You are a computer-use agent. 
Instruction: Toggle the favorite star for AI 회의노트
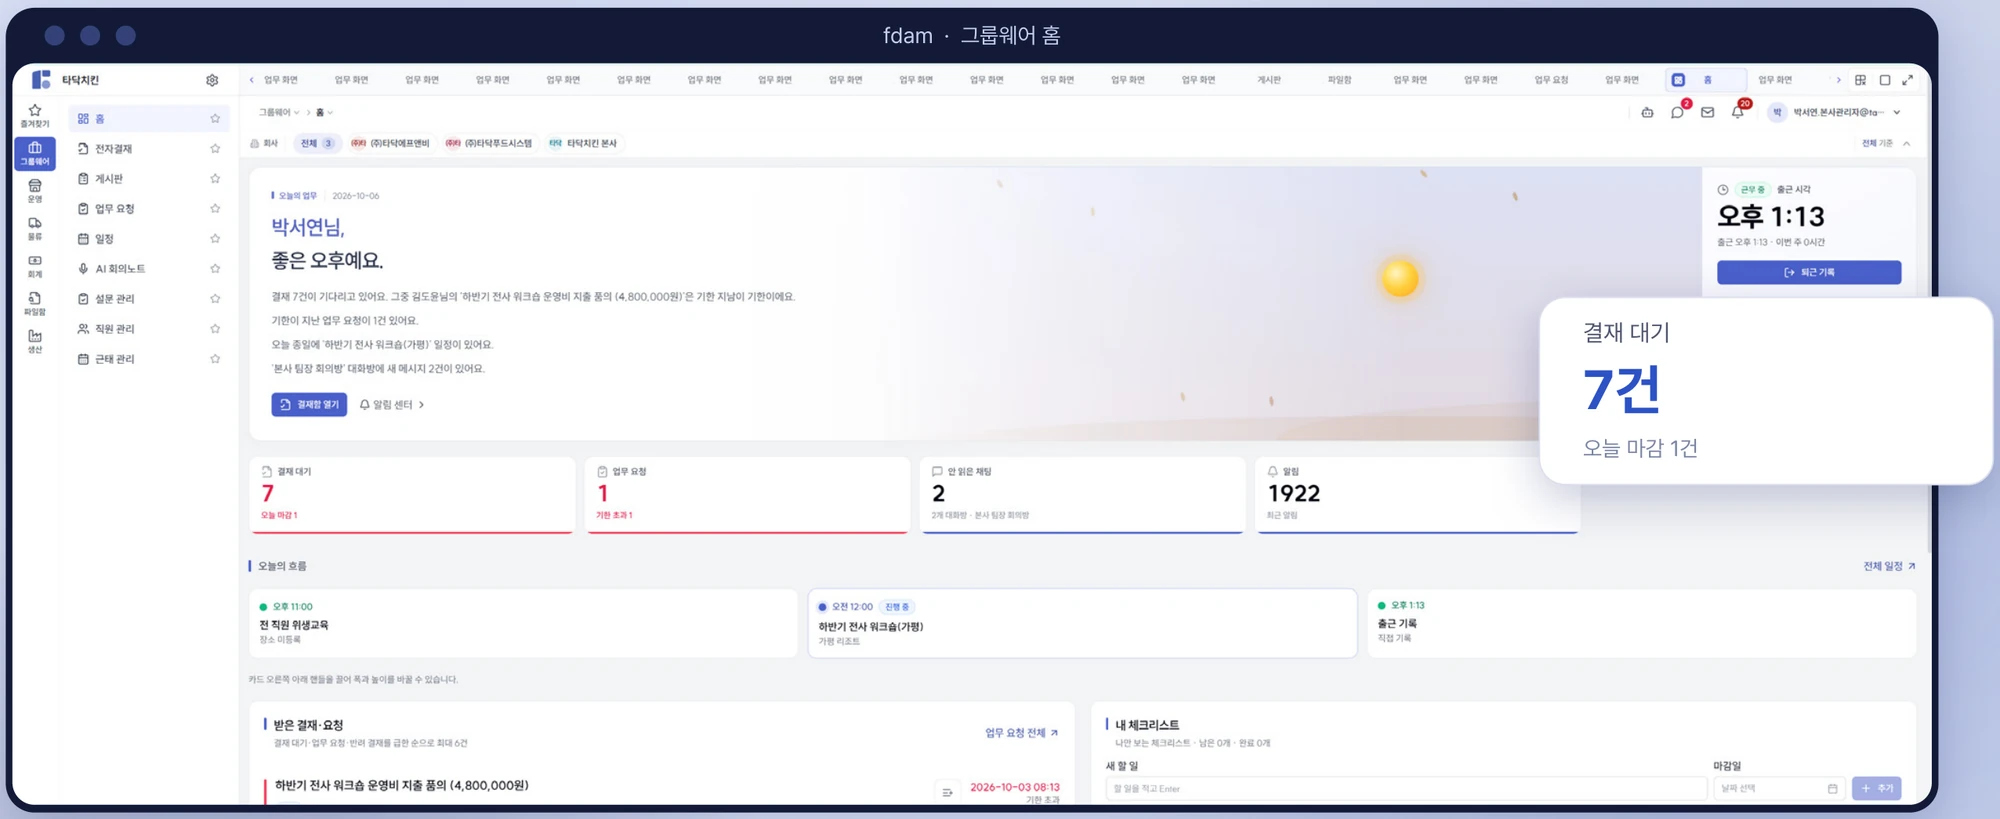(215, 268)
